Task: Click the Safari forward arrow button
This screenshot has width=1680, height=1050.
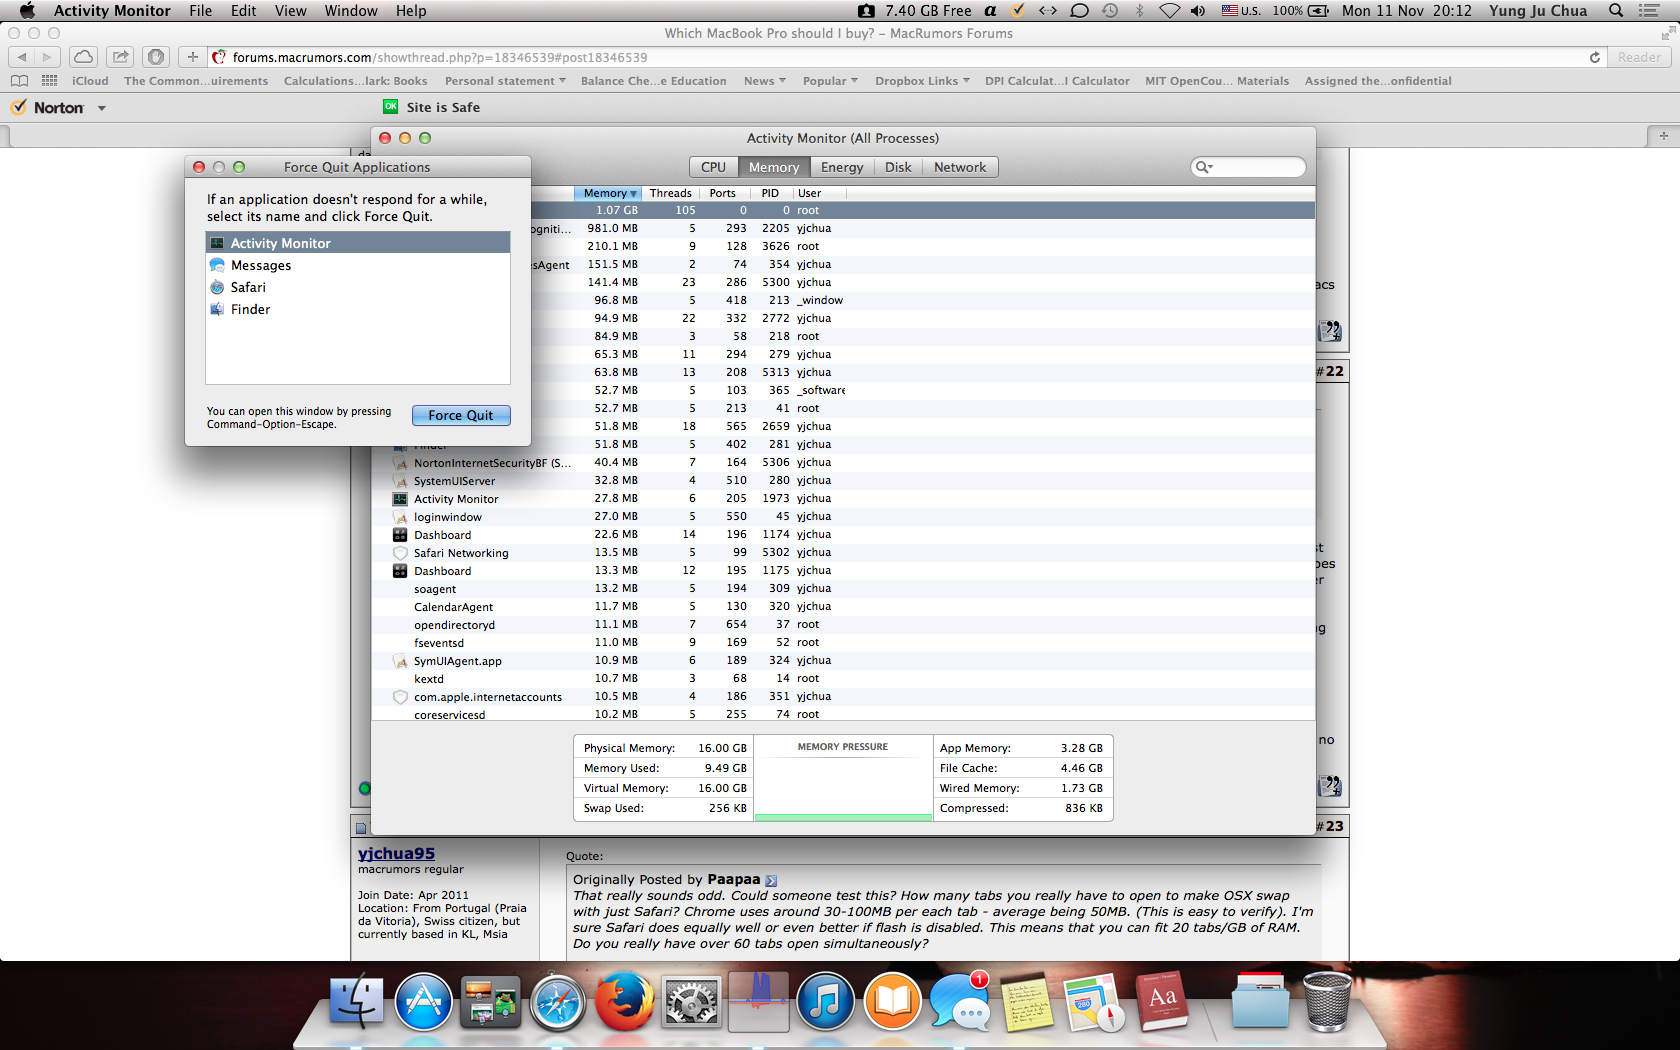Action: [x=47, y=57]
